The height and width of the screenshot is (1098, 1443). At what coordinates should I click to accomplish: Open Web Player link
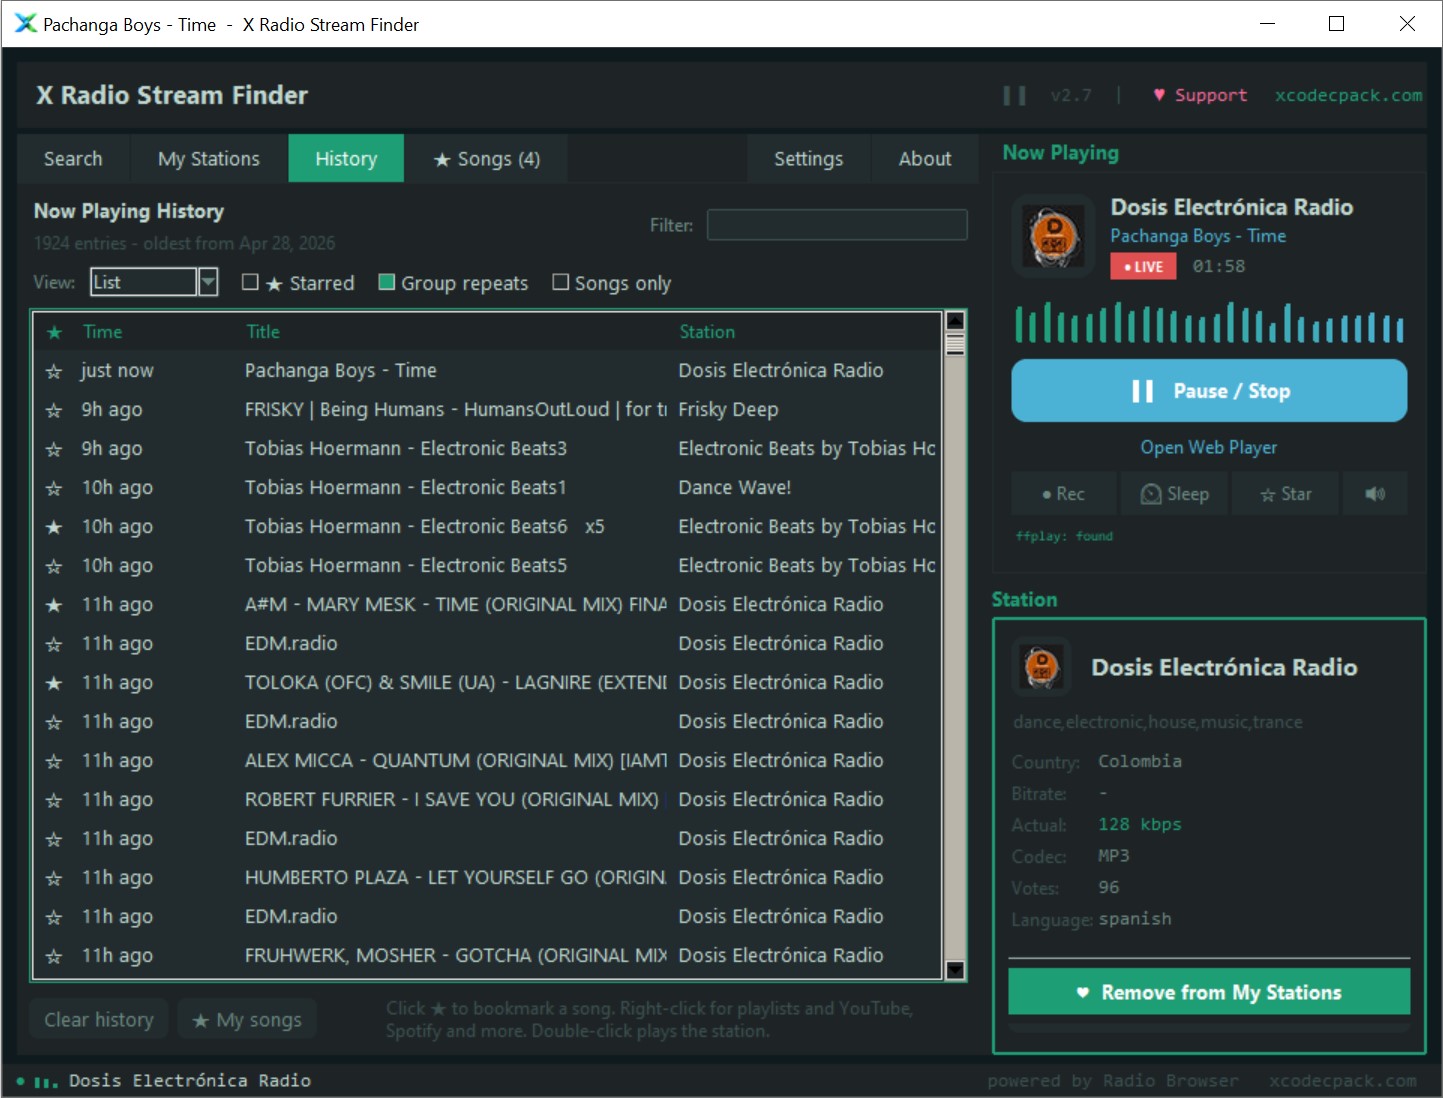click(x=1209, y=448)
